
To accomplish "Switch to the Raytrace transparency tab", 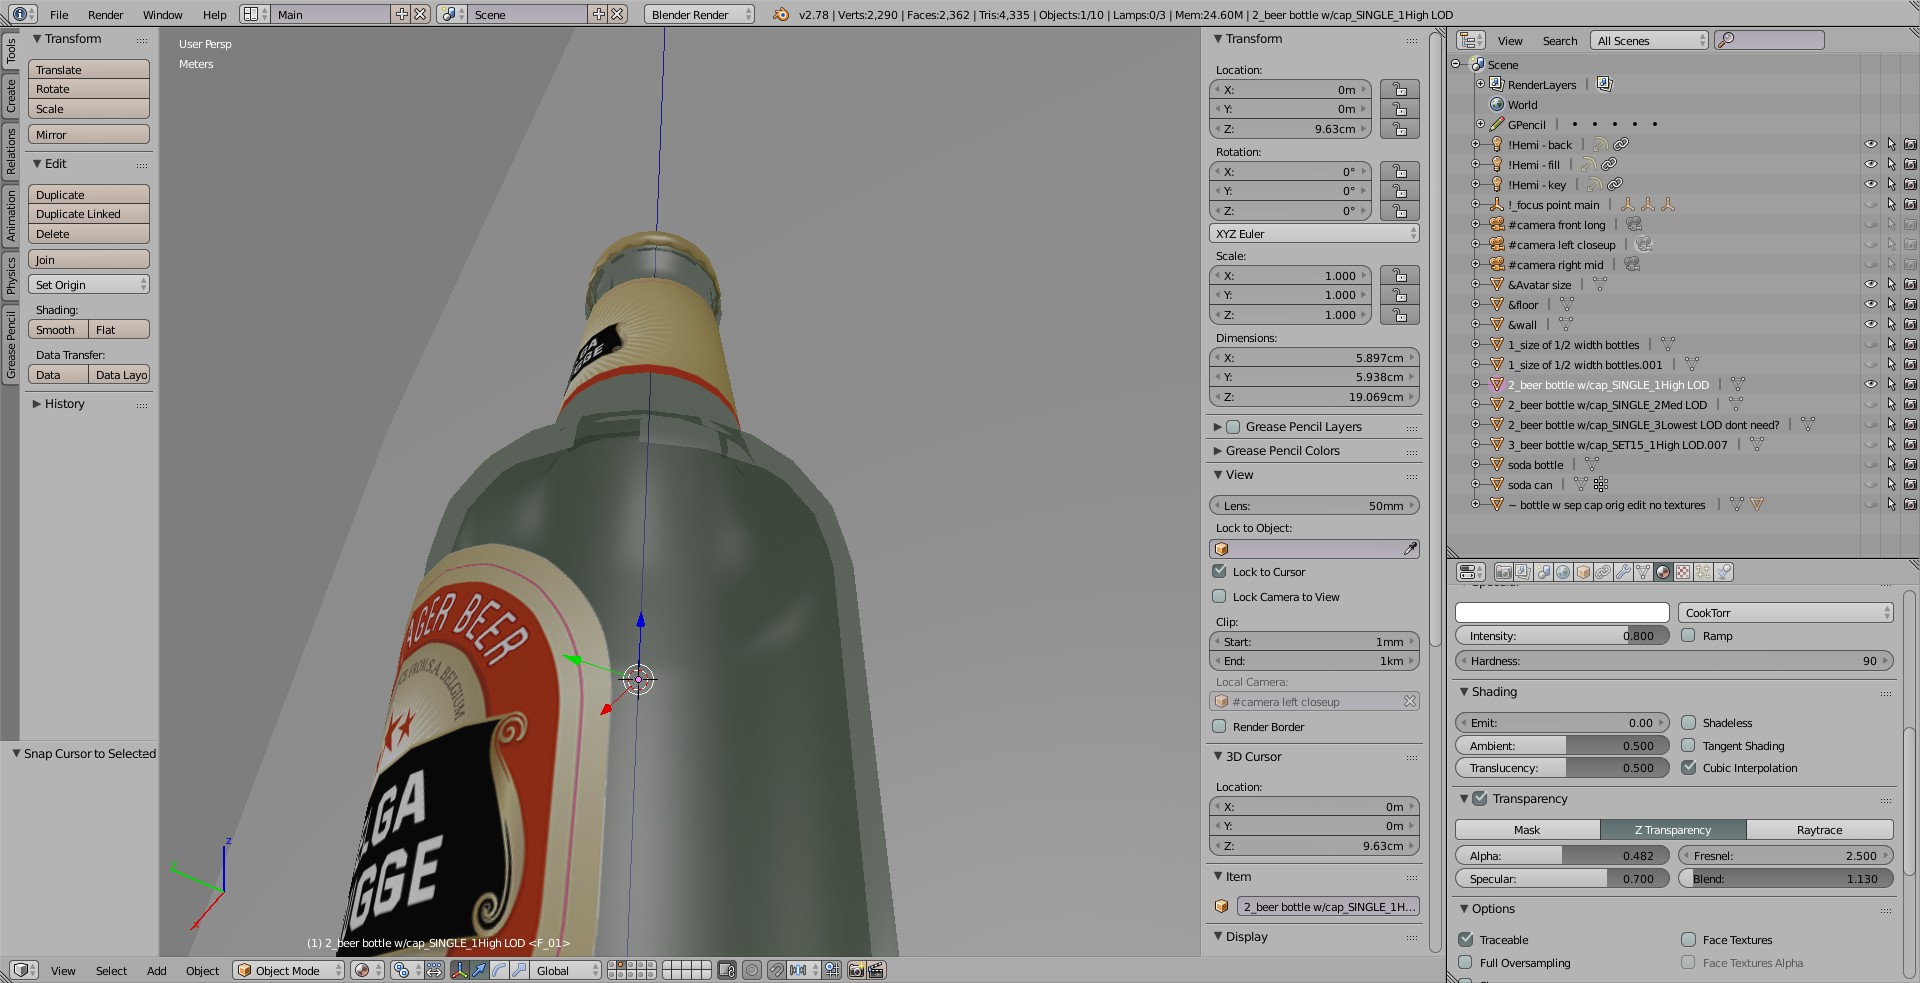I will coord(1819,830).
